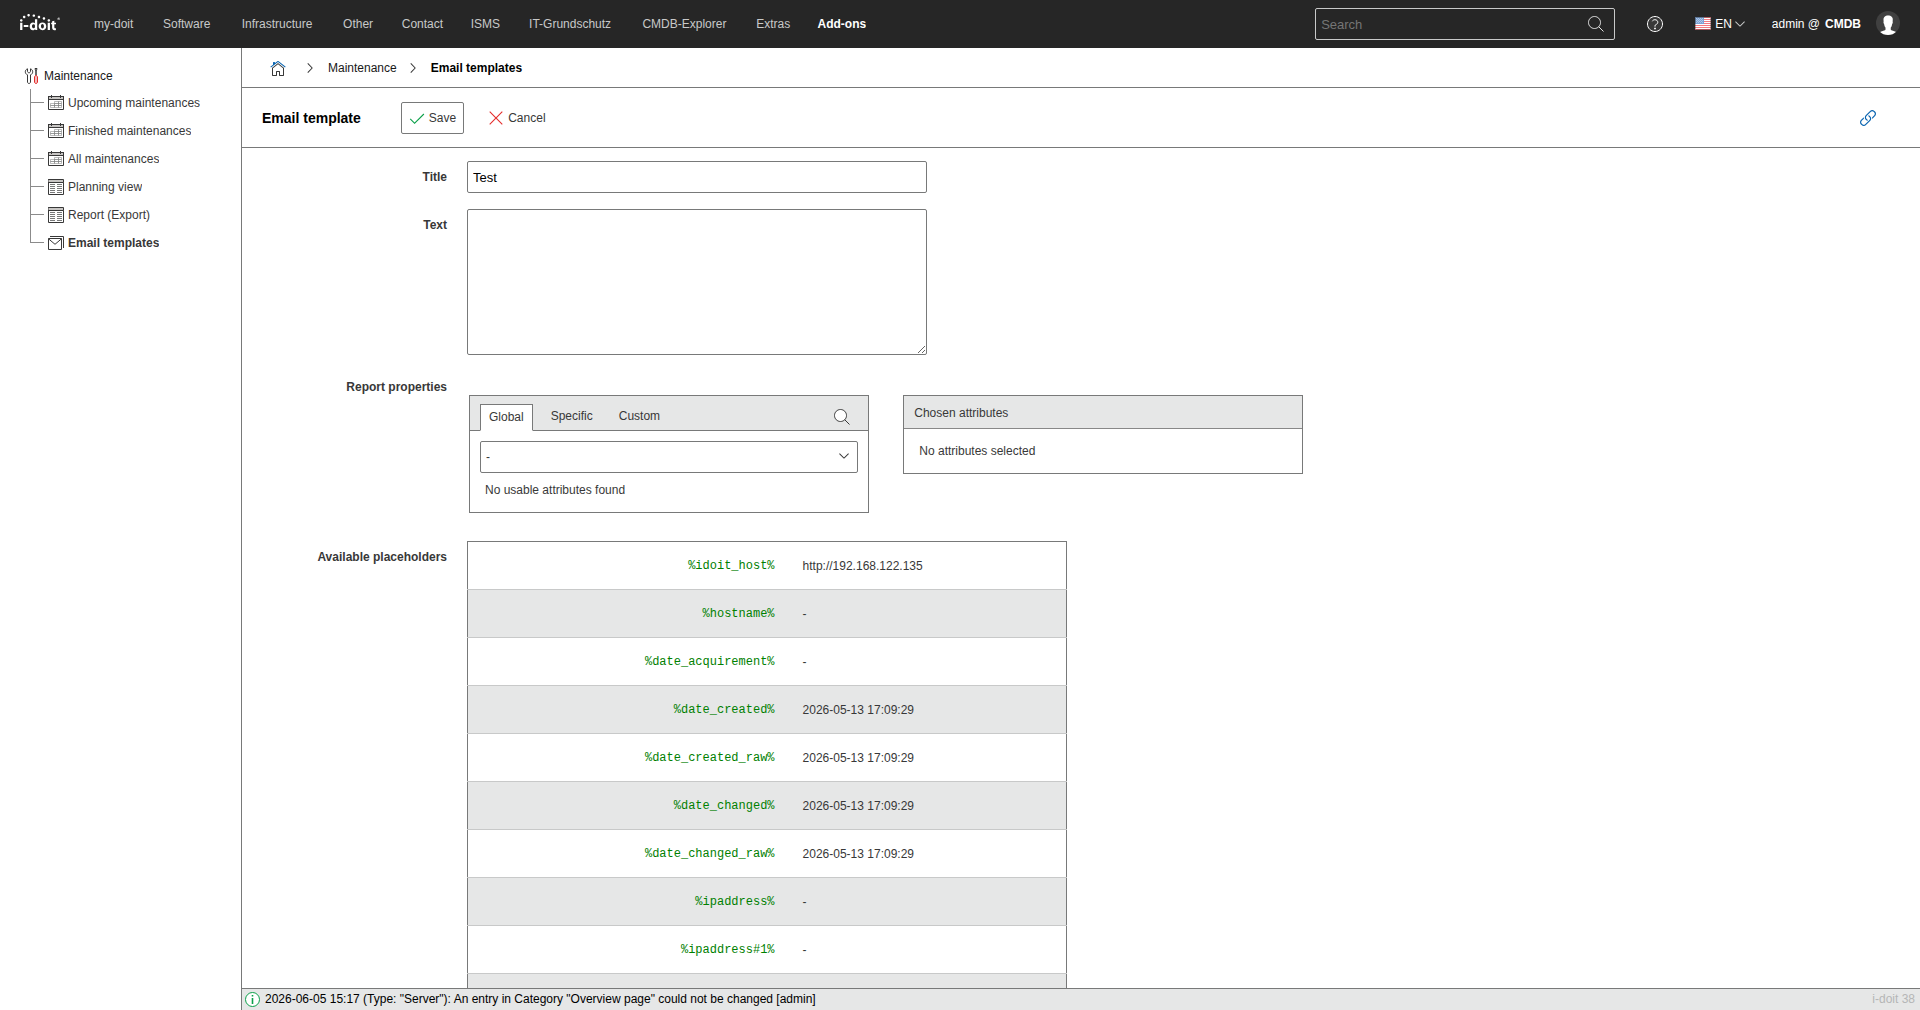
Task: Click the %date_created% placeholder
Action: coord(724,710)
